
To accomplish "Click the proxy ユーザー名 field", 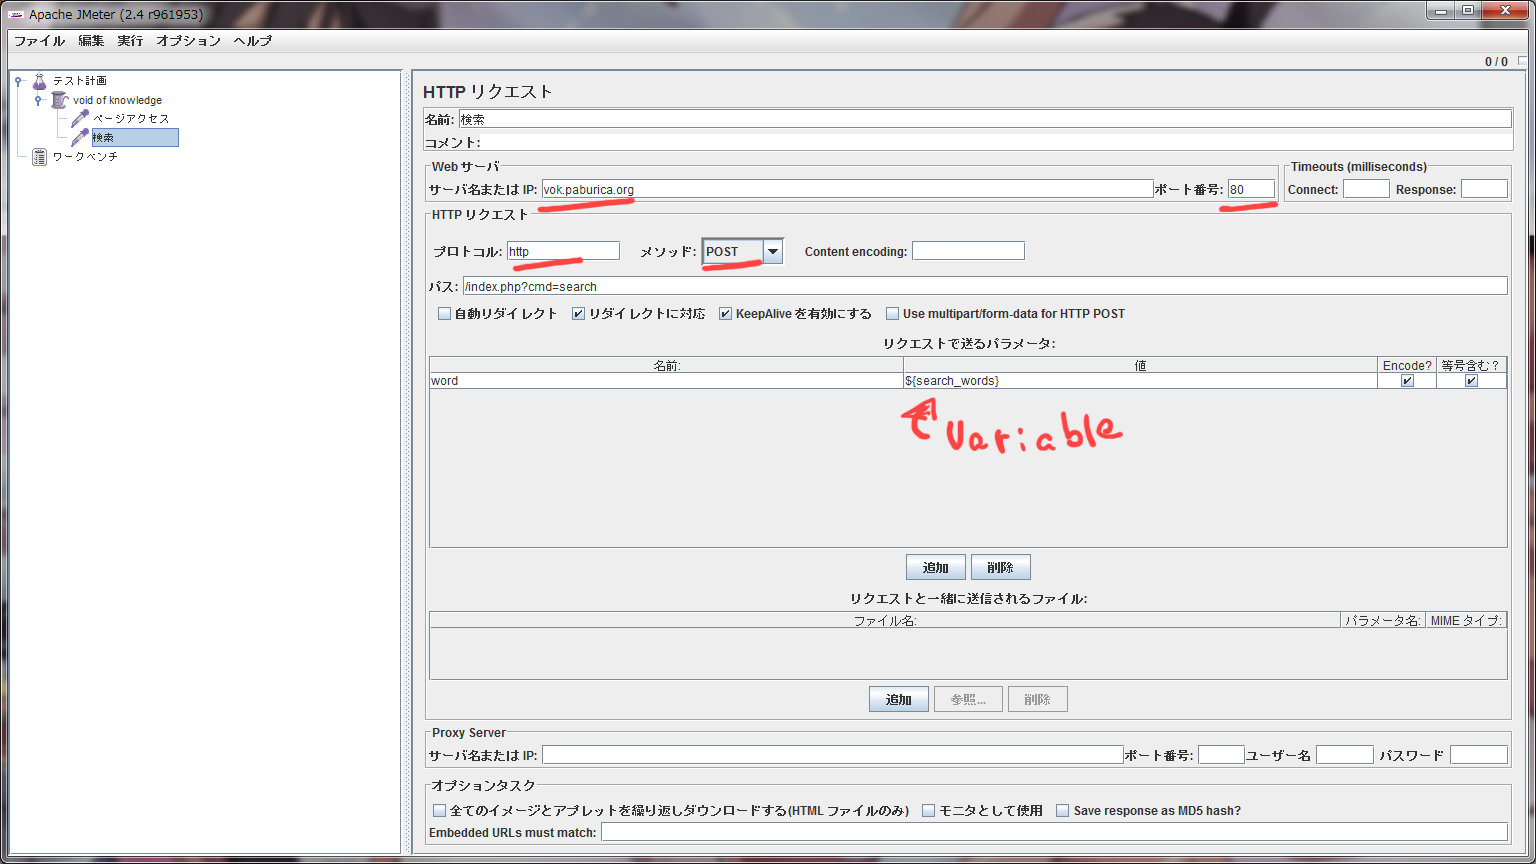I will [1345, 755].
